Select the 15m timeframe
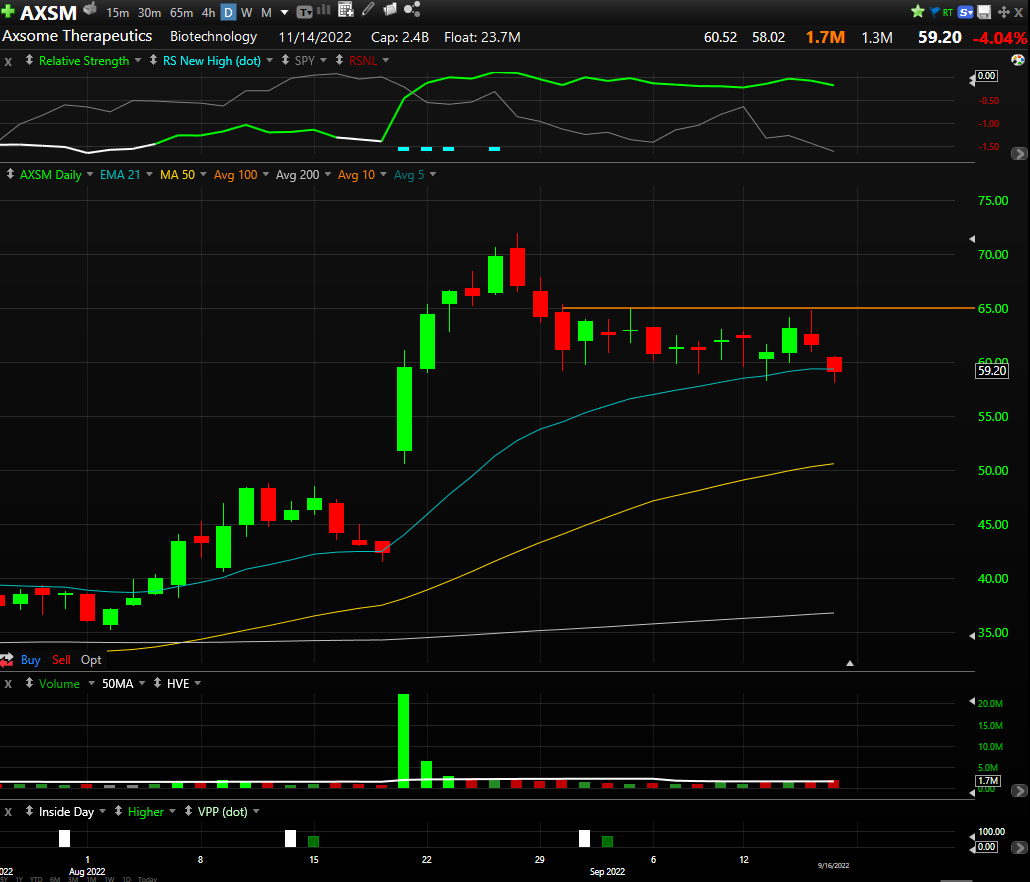Screen dimensions: 1030x882 (x=118, y=12)
